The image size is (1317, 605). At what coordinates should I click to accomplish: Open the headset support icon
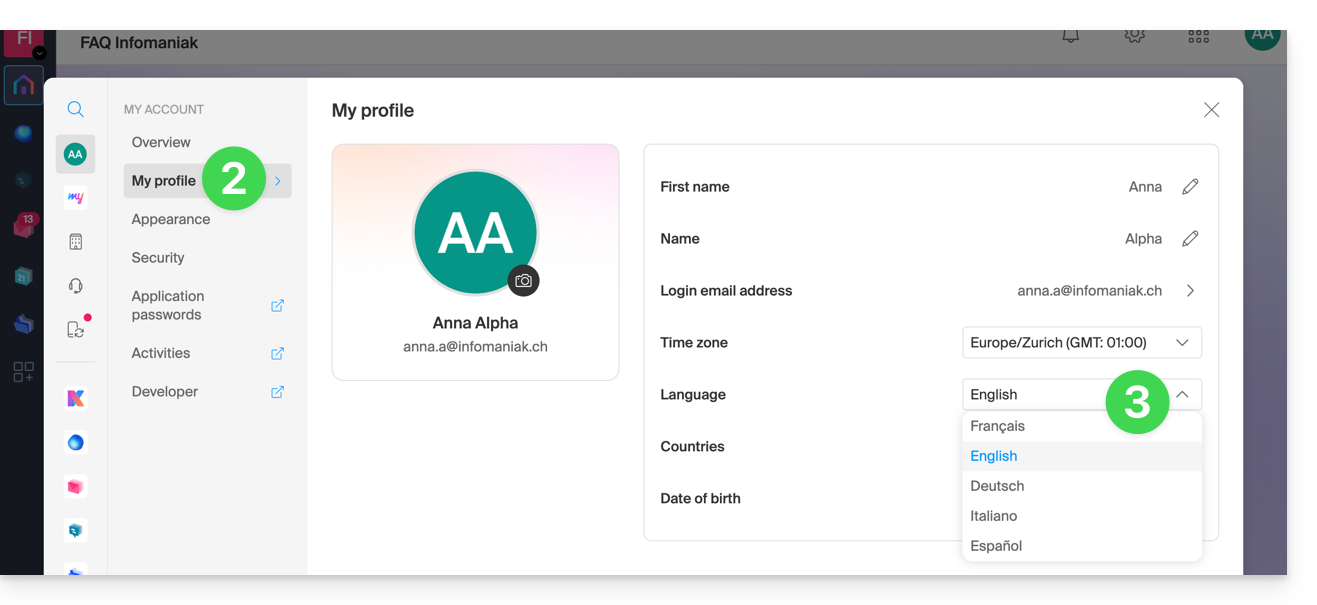click(75, 286)
